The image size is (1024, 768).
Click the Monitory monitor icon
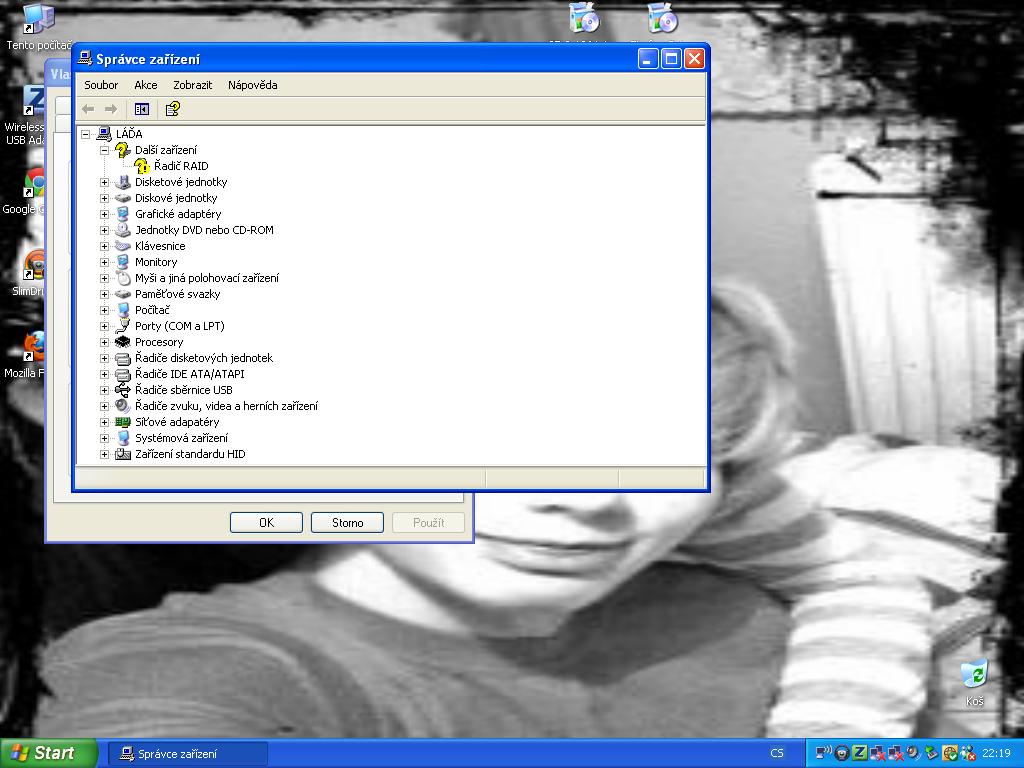click(x=123, y=262)
